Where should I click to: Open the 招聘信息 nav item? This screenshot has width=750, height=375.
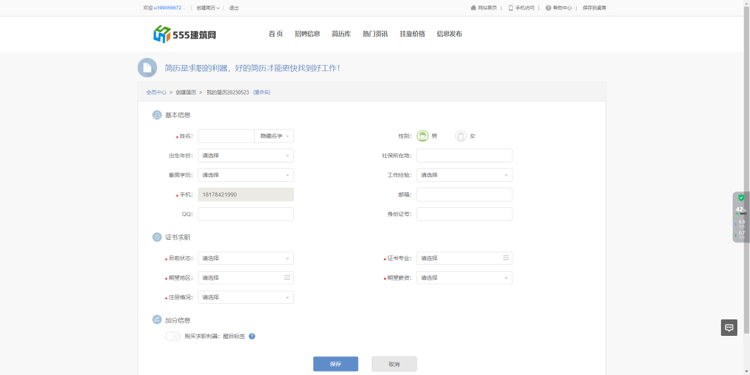coord(307,34)
